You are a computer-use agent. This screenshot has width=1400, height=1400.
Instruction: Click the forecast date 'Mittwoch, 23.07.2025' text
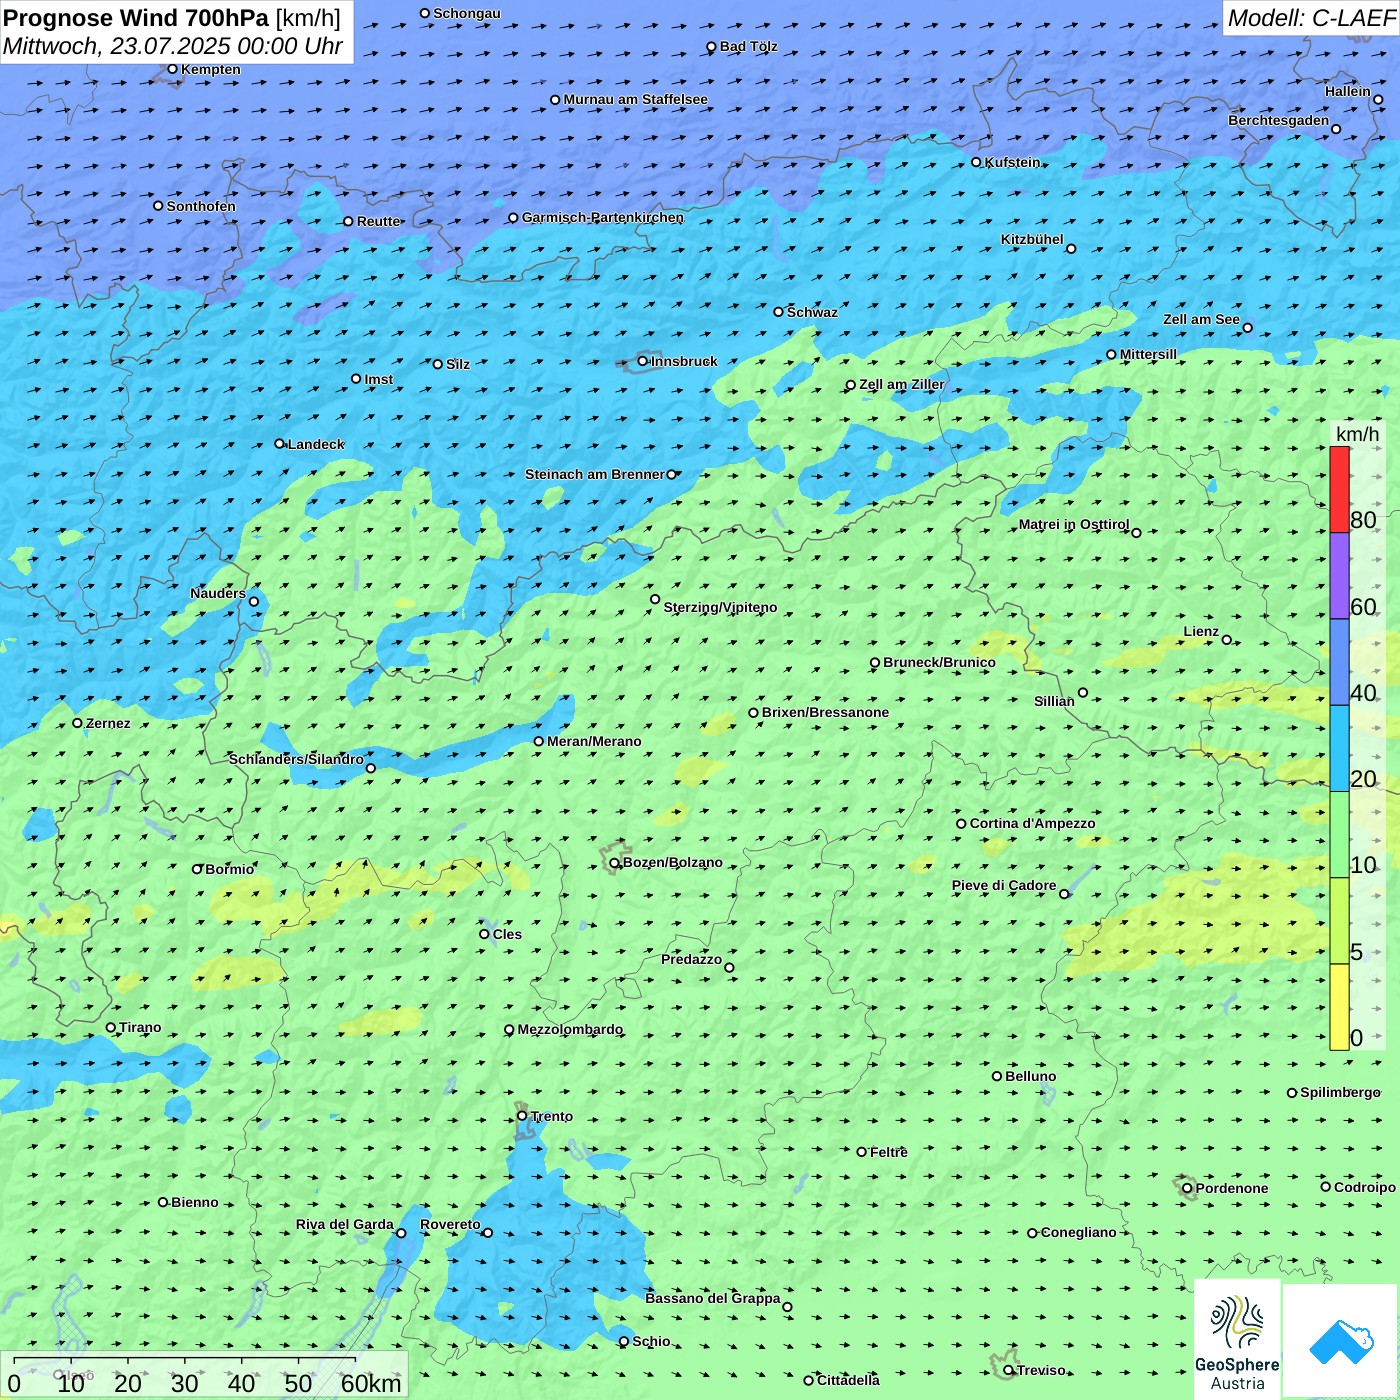click(x=118, y=47)
